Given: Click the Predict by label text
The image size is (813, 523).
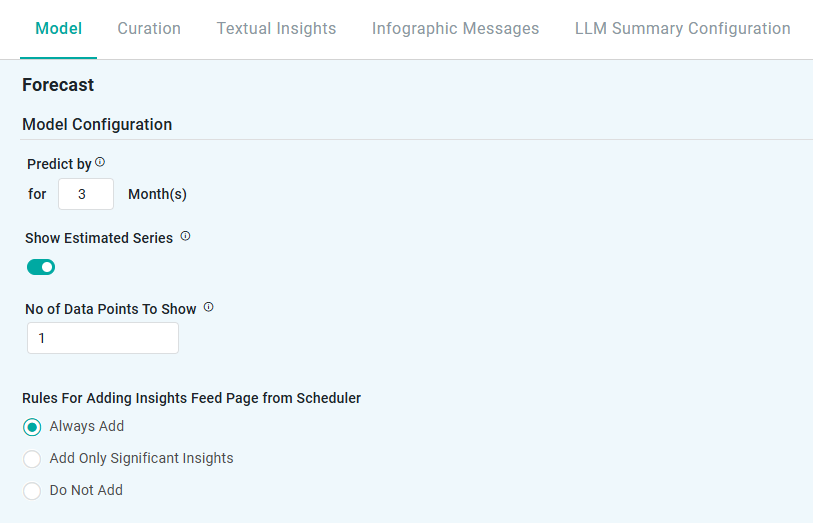Looking at the screenshot, I should 59,164.
